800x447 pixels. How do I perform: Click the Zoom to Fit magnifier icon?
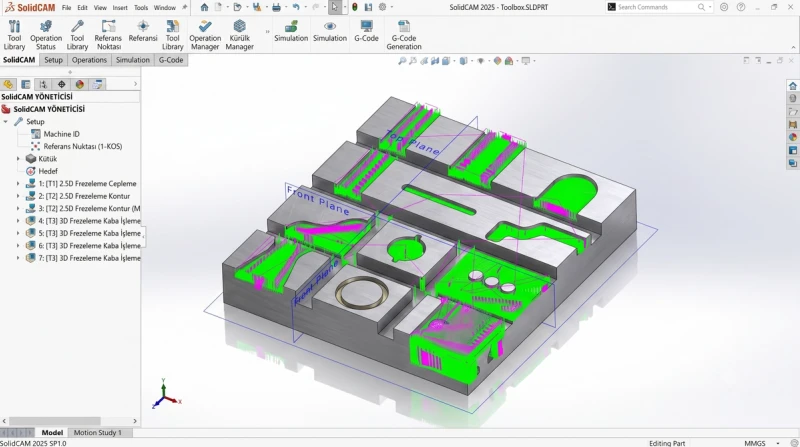pos(402,61)
